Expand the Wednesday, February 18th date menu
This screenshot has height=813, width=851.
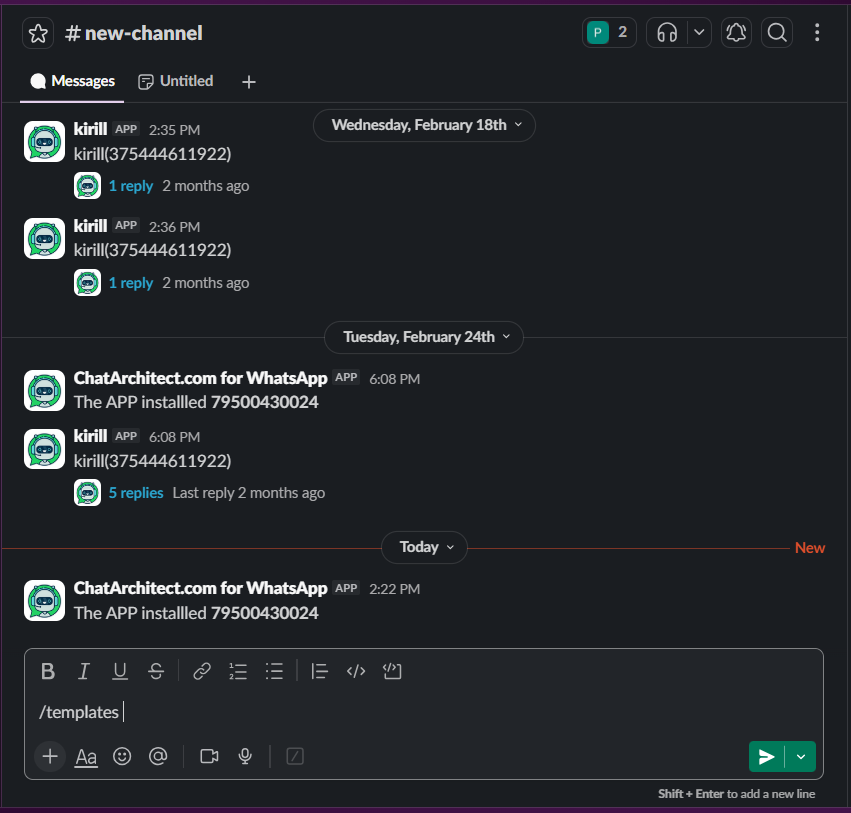click(424, 125)
